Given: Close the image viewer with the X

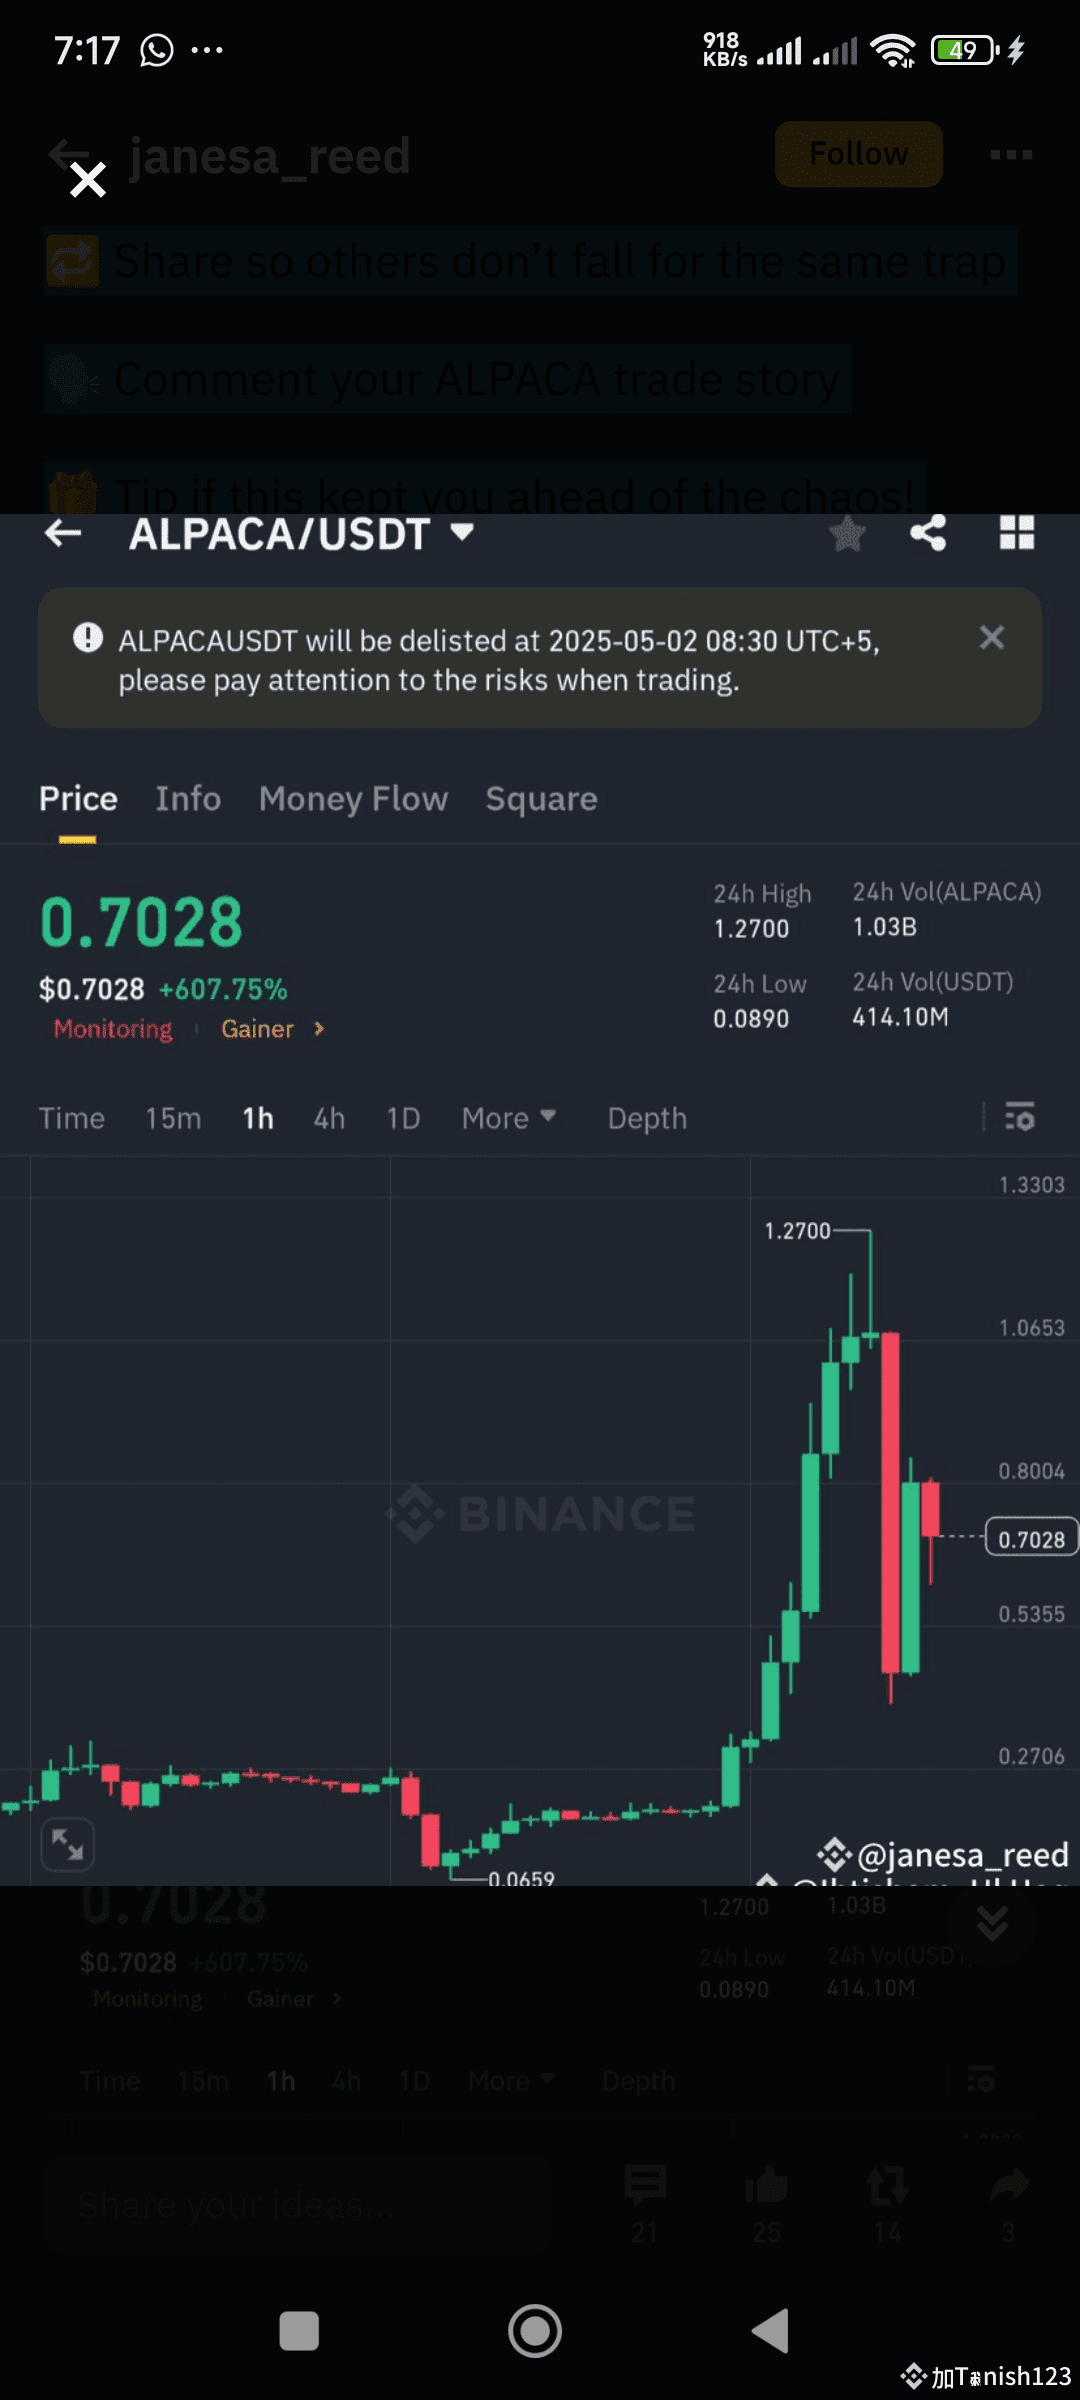Looking at the screenshot, I should (88, 180).
